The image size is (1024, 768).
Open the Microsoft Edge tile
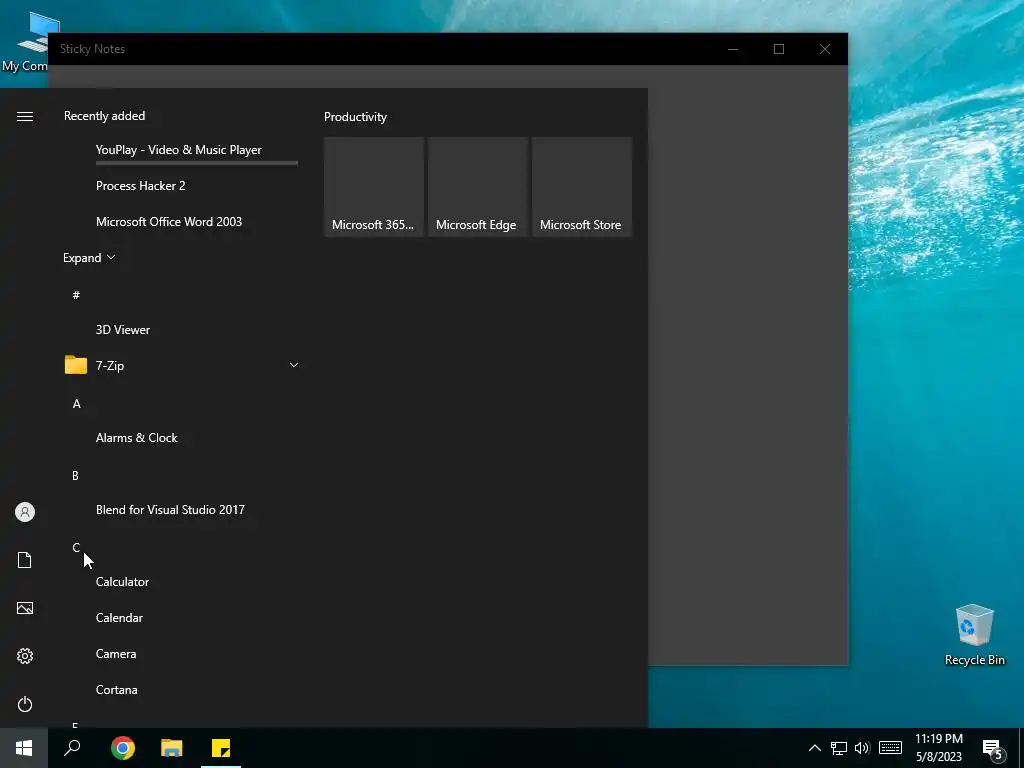[477, 187]
